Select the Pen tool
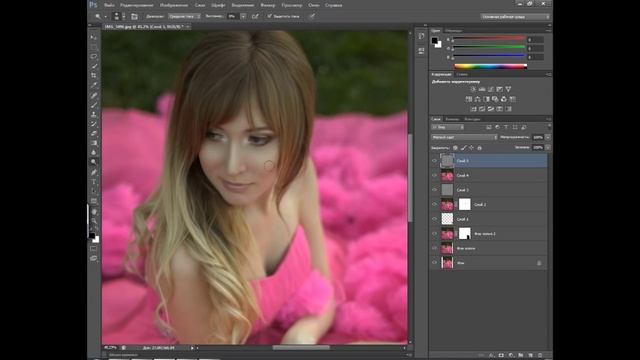640x360 pixels. click(94, 172)
